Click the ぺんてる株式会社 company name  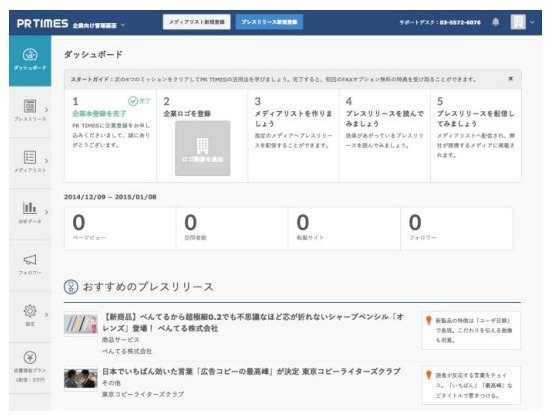tap(127, 351)
